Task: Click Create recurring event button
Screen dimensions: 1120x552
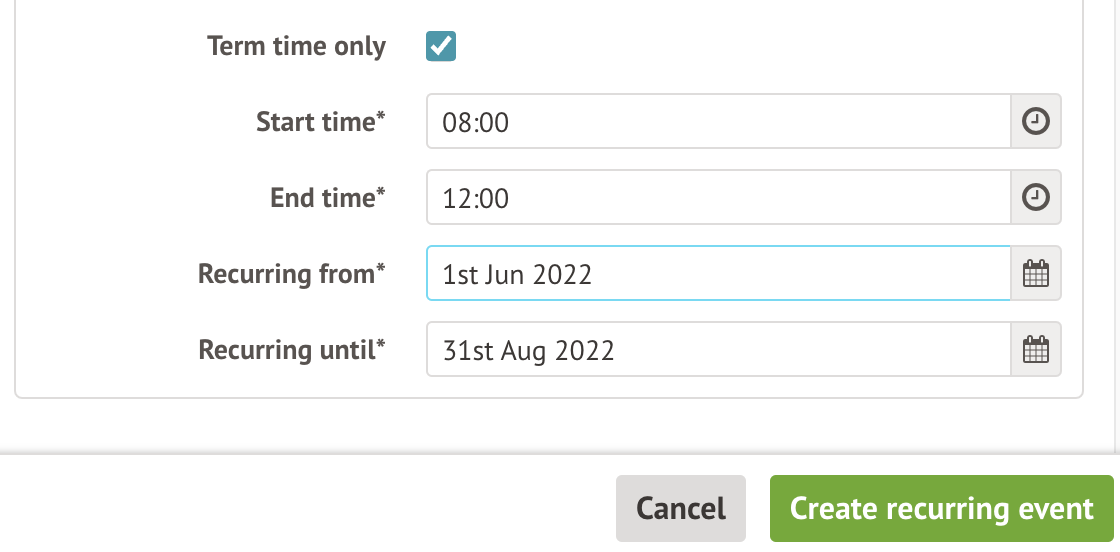Action: tap(941, 508)
